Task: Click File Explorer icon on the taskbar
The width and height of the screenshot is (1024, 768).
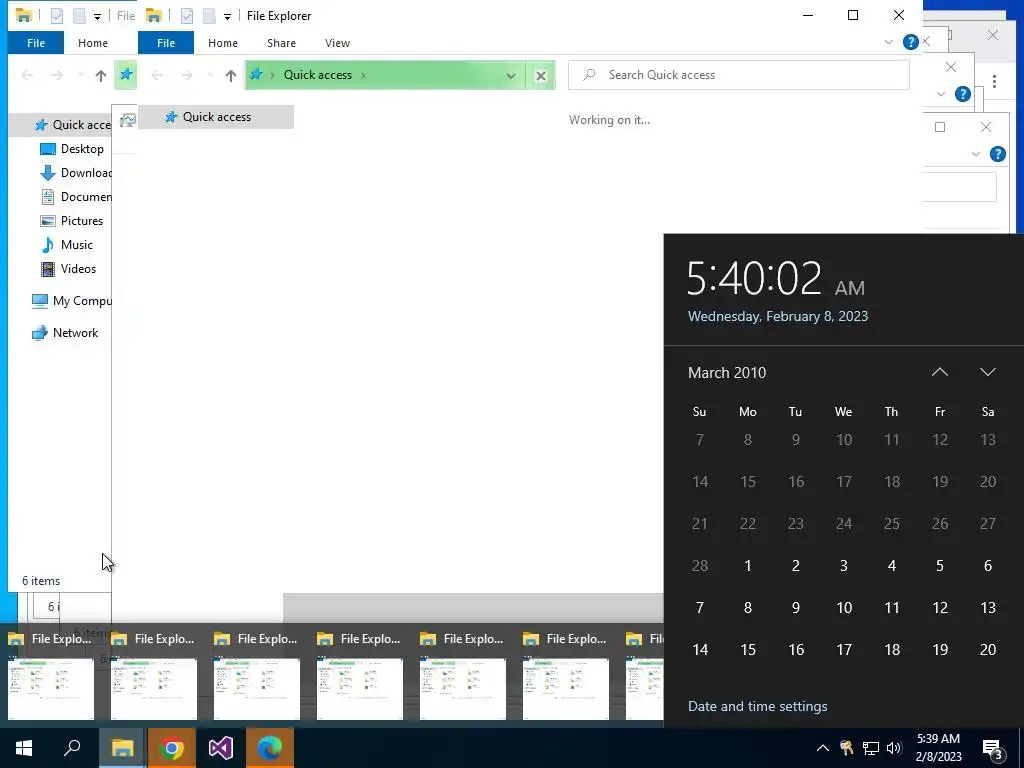Action: coord(122,748)
